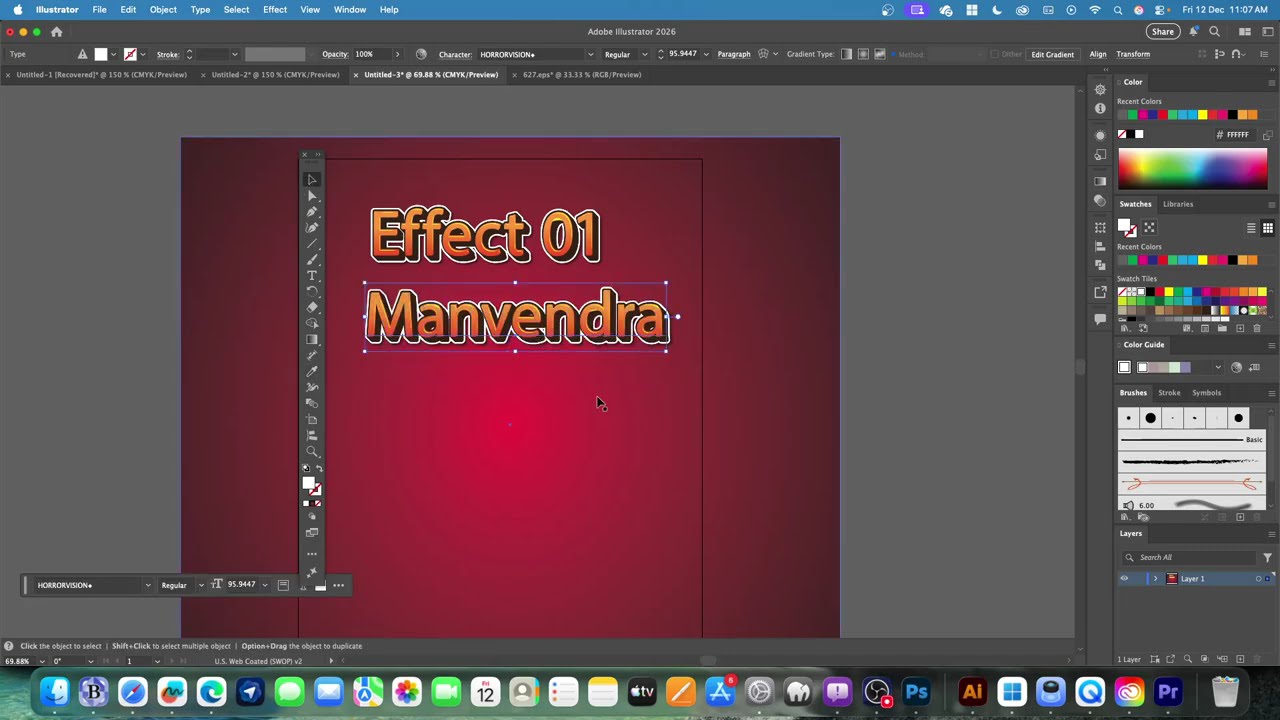Switch swatches to list view

click(1251, 228)
